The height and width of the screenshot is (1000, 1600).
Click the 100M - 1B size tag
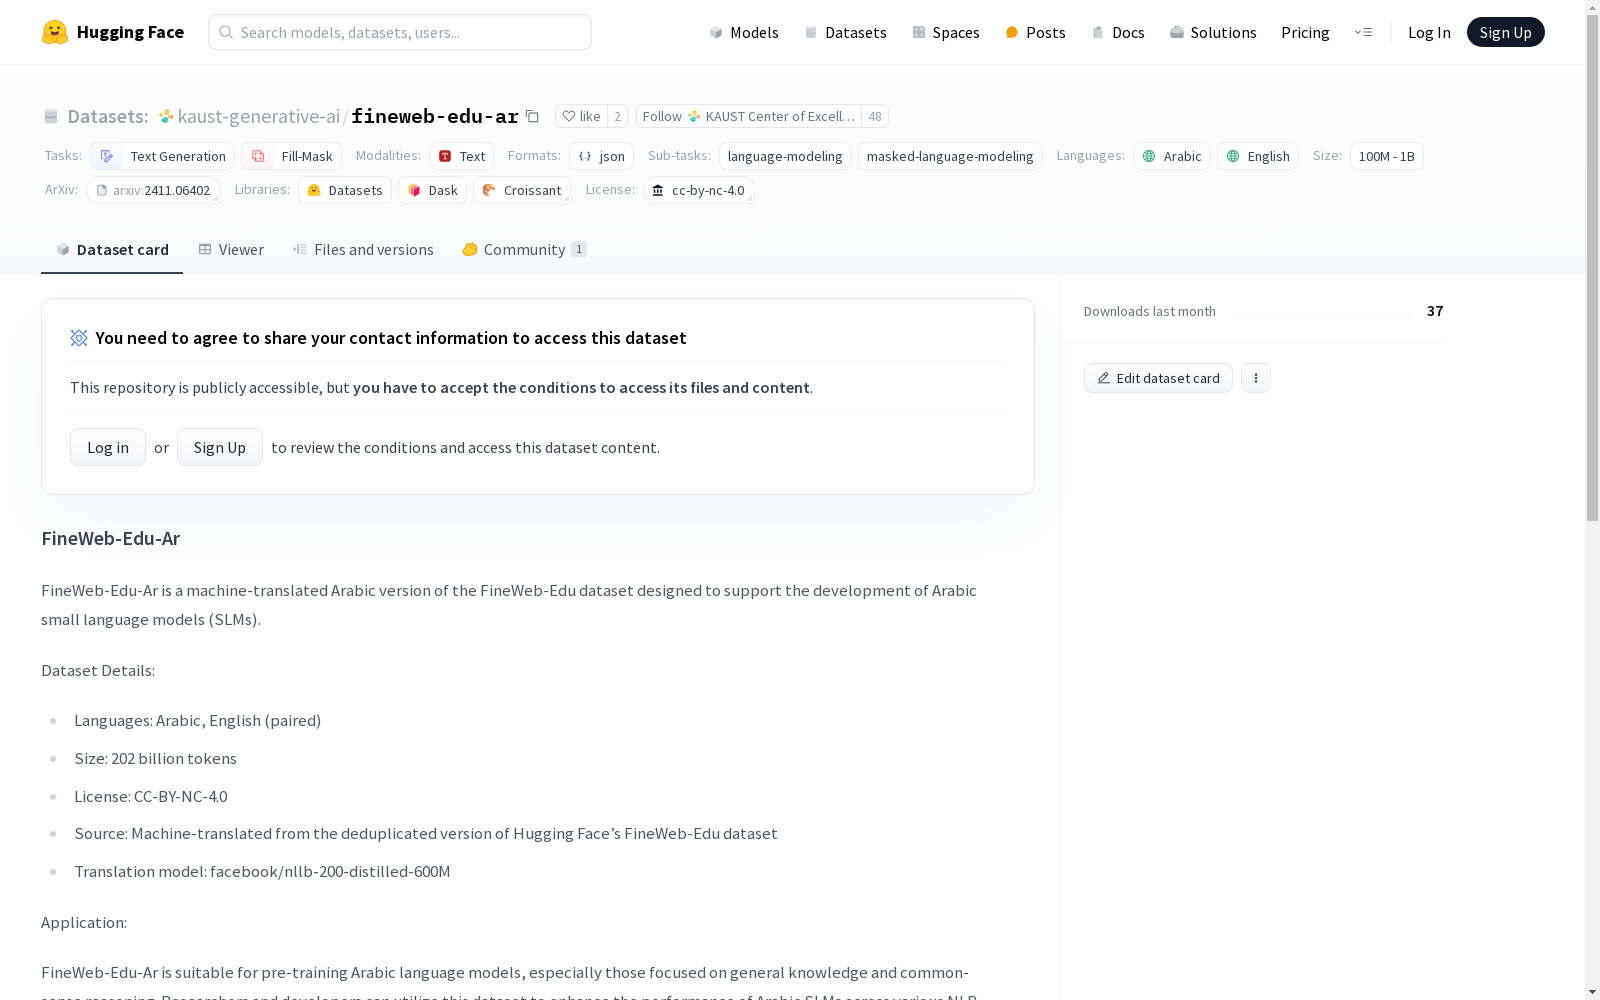(1386, 156)
